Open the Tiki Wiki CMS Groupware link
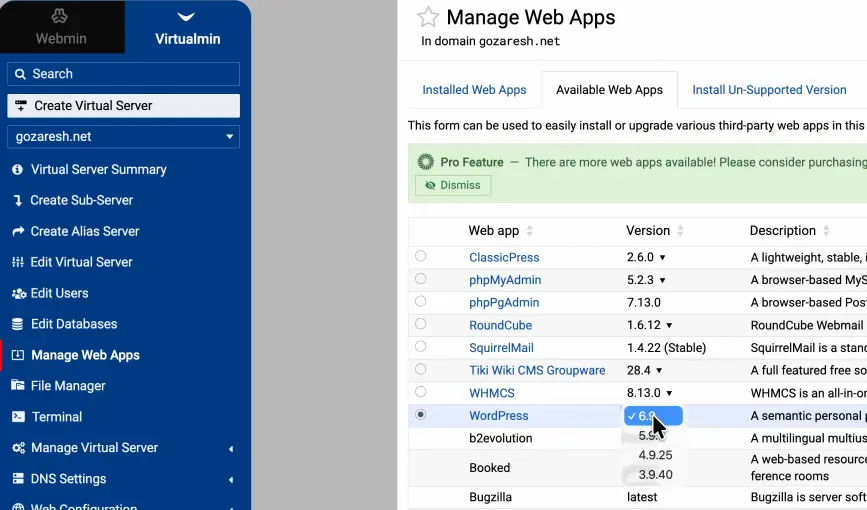The image size is (867, 510). (537, 370)
